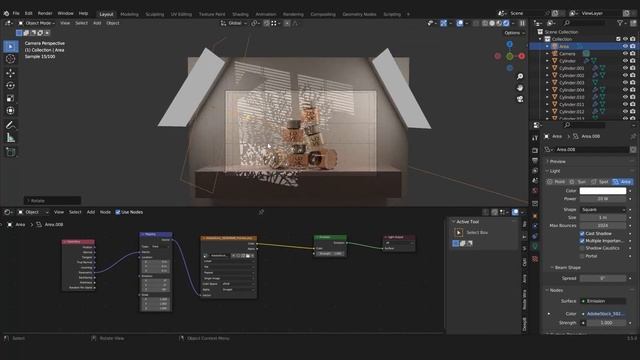Click the outliner filter funnel icon
640x360 pixels.
[620, 23]
